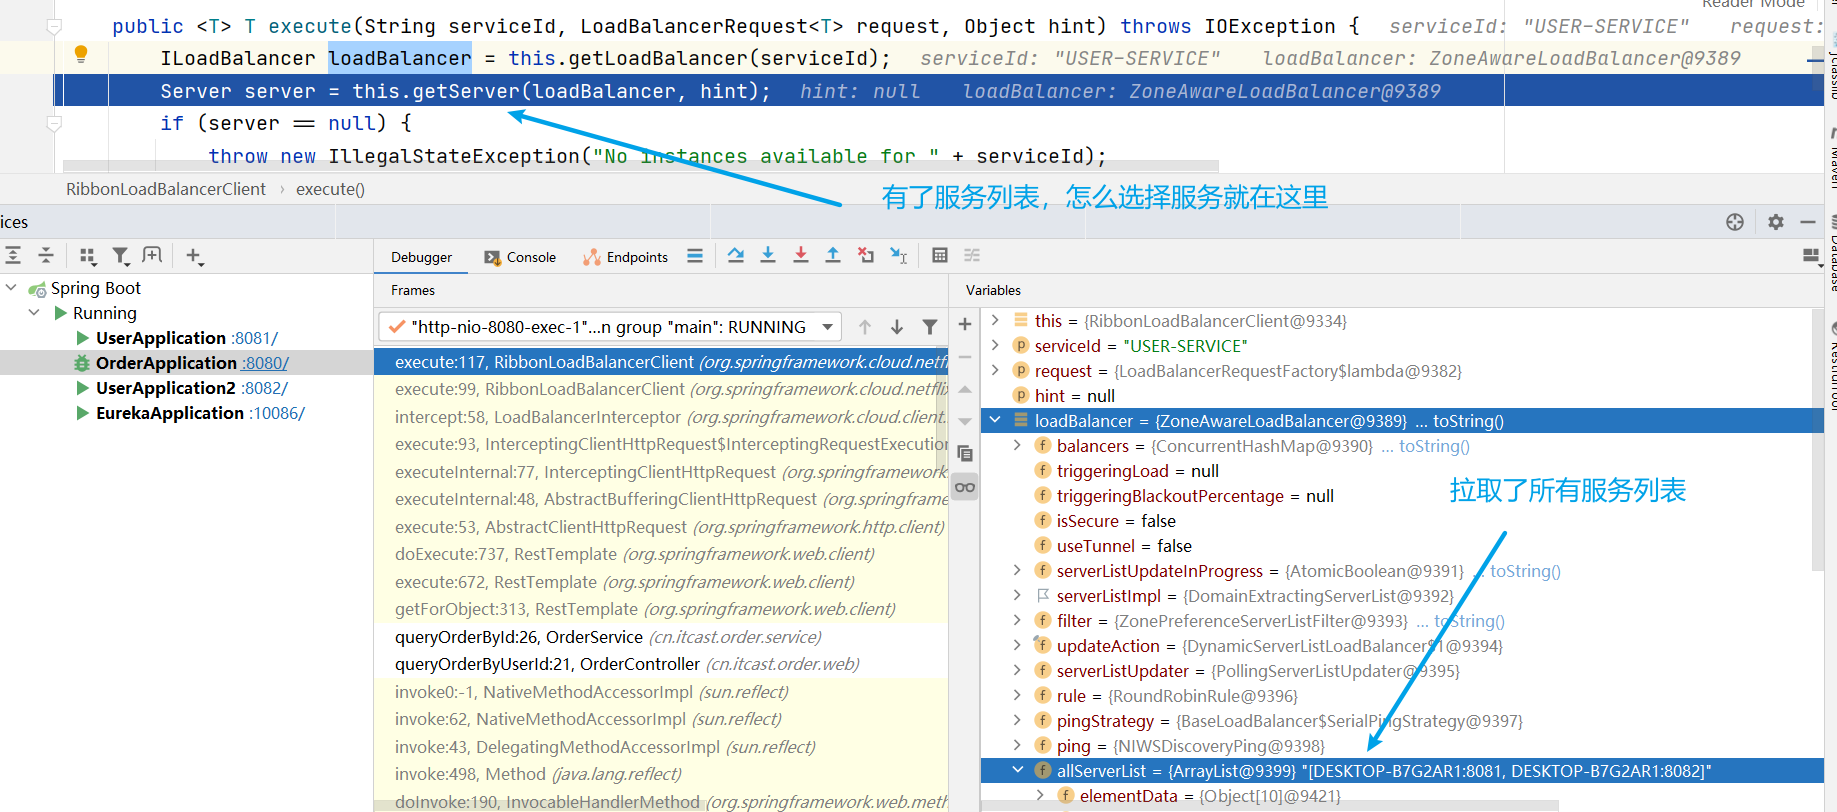Select the queryOrderById:26 OrderService frame

[x=518, y=637]
